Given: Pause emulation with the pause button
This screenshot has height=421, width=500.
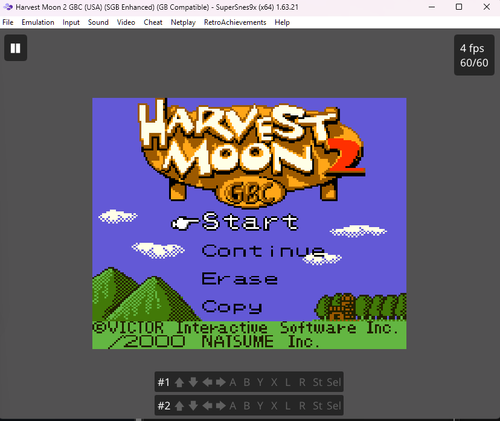Looking at the screenshot, I should pos(15,48).
